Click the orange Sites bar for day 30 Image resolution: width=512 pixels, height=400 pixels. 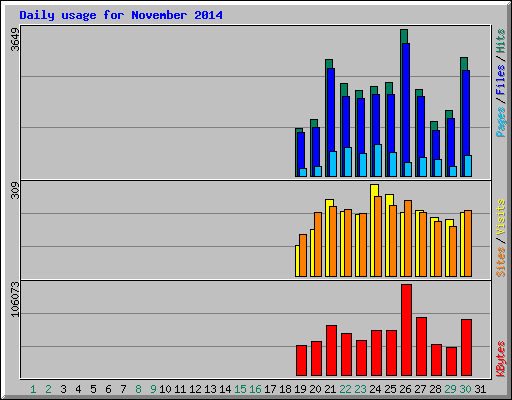[468, 243]
